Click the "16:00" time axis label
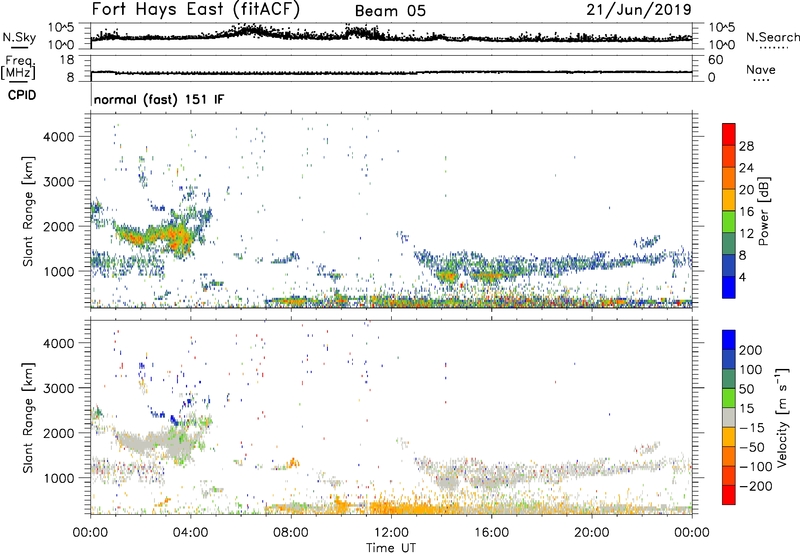 tap(491, 533)
